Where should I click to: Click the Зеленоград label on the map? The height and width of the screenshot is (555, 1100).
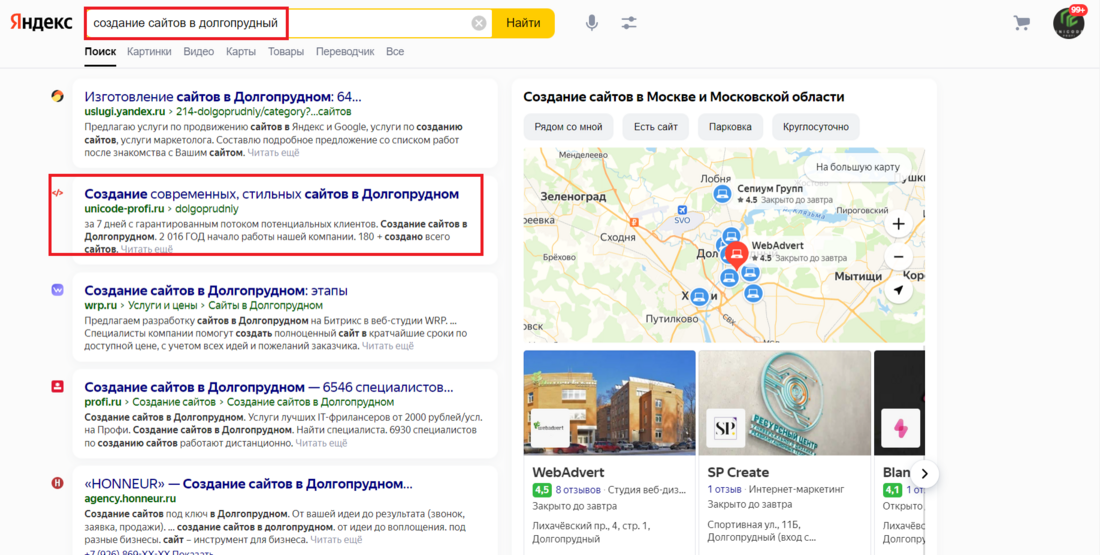point(572,197)
